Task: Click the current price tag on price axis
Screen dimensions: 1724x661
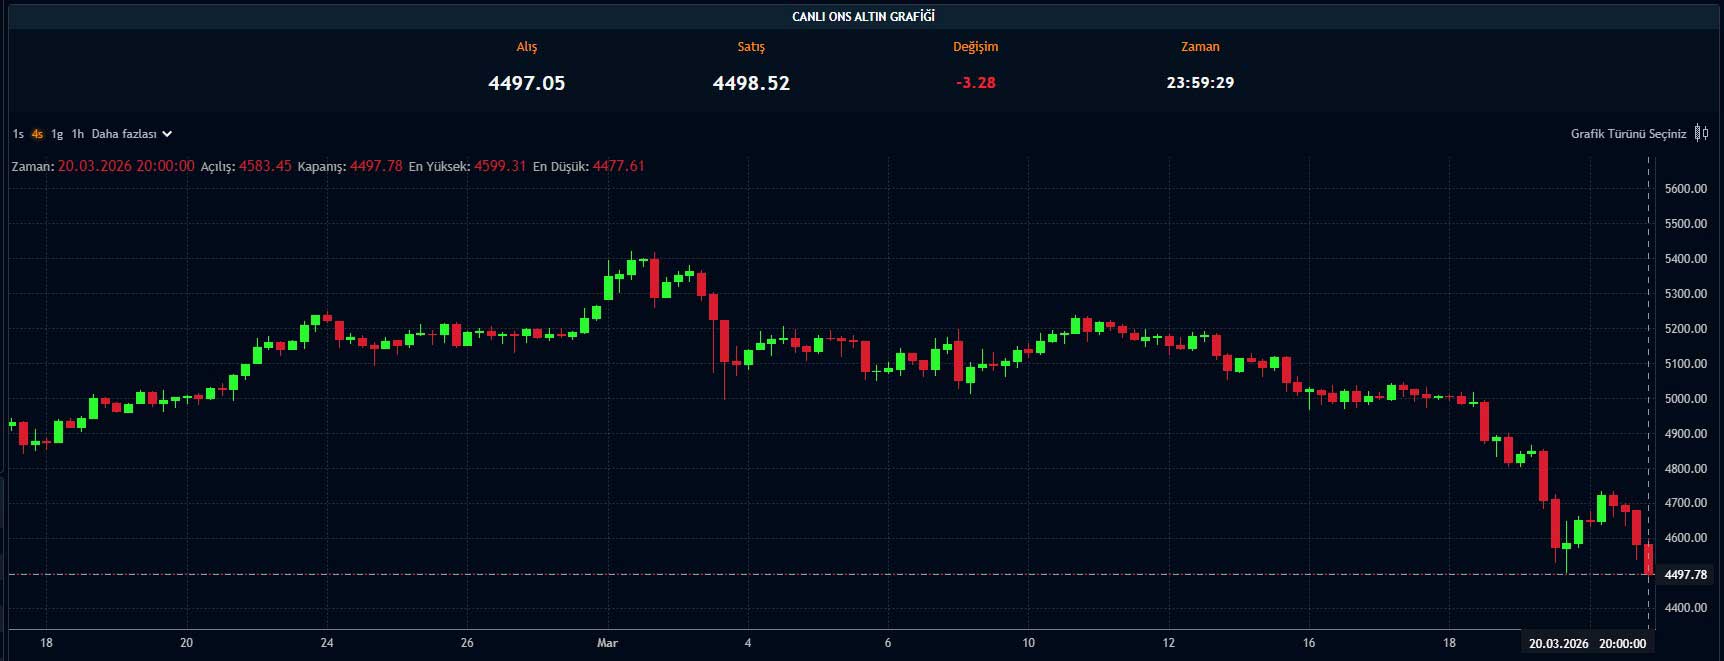Action: point(1685,575)
